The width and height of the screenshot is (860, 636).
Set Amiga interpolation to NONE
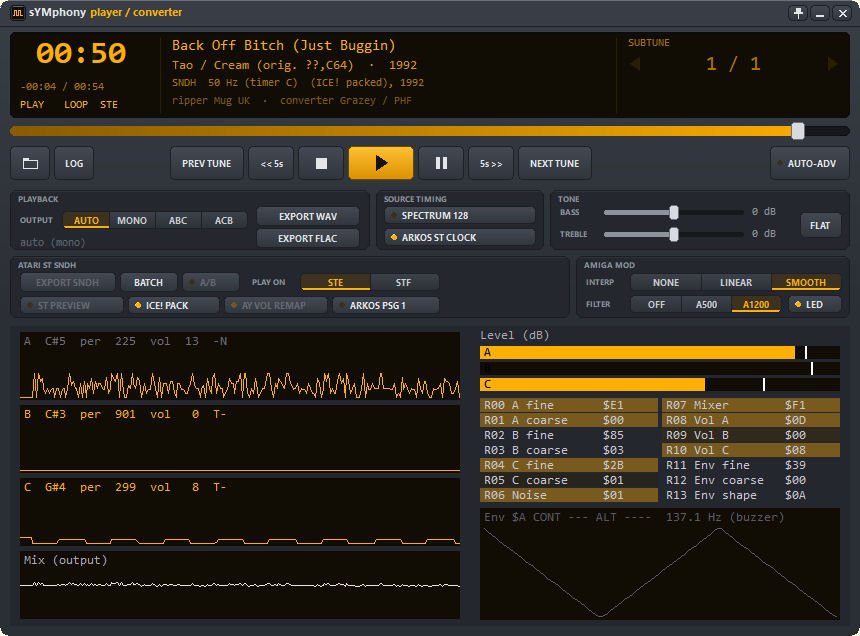(666, 282)
